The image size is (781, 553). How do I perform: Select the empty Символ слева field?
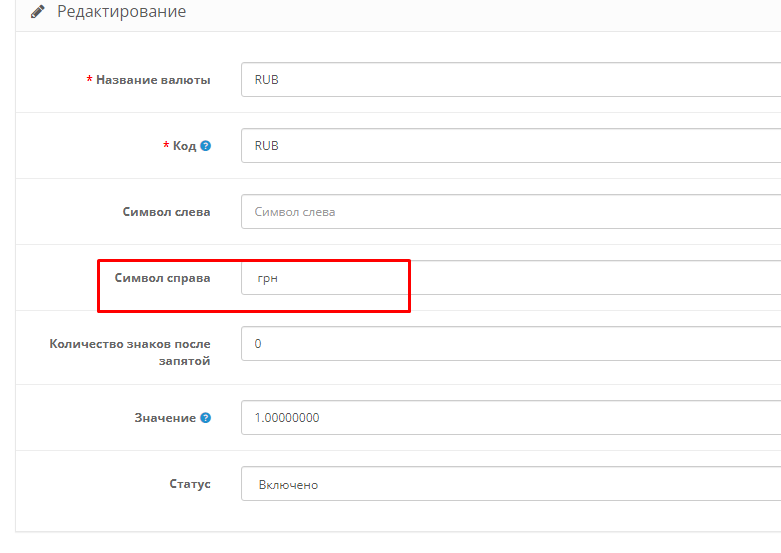coord(510,212)
